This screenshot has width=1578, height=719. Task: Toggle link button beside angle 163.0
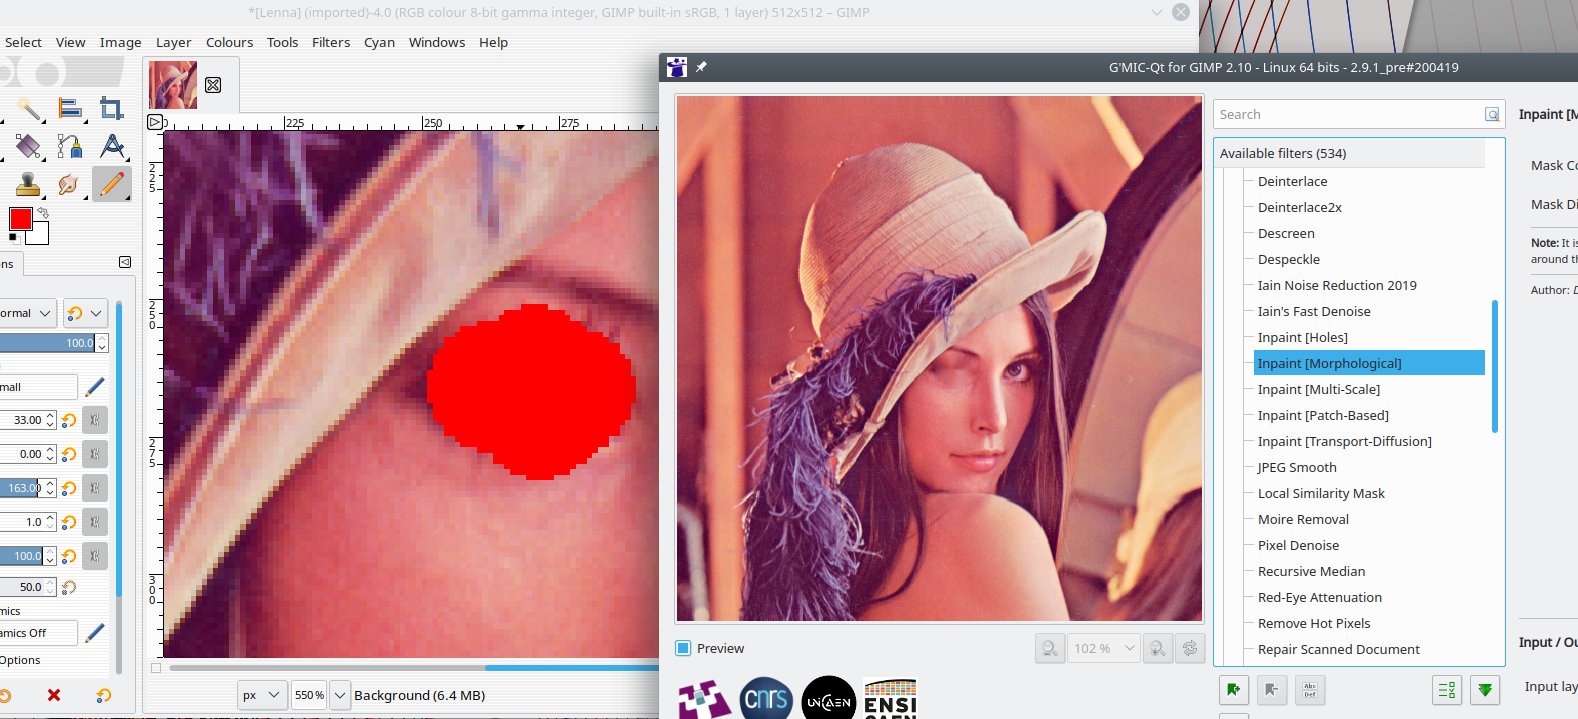(x=95, y=488)
